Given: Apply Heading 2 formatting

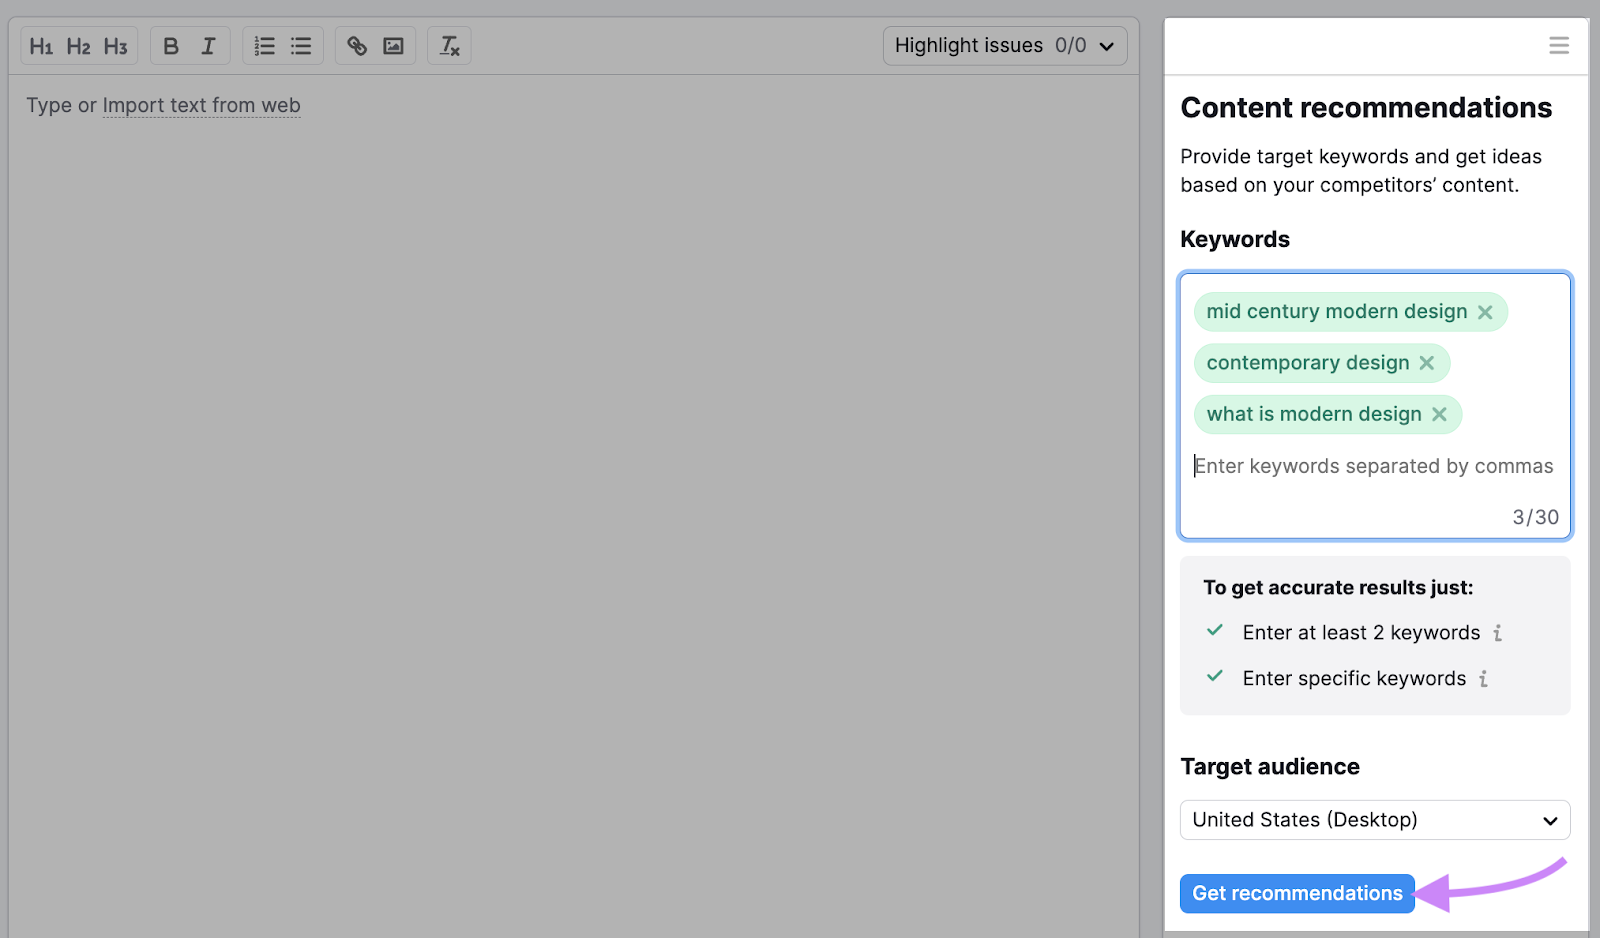Looking at the screenshot, I should [x=78, y=46].
